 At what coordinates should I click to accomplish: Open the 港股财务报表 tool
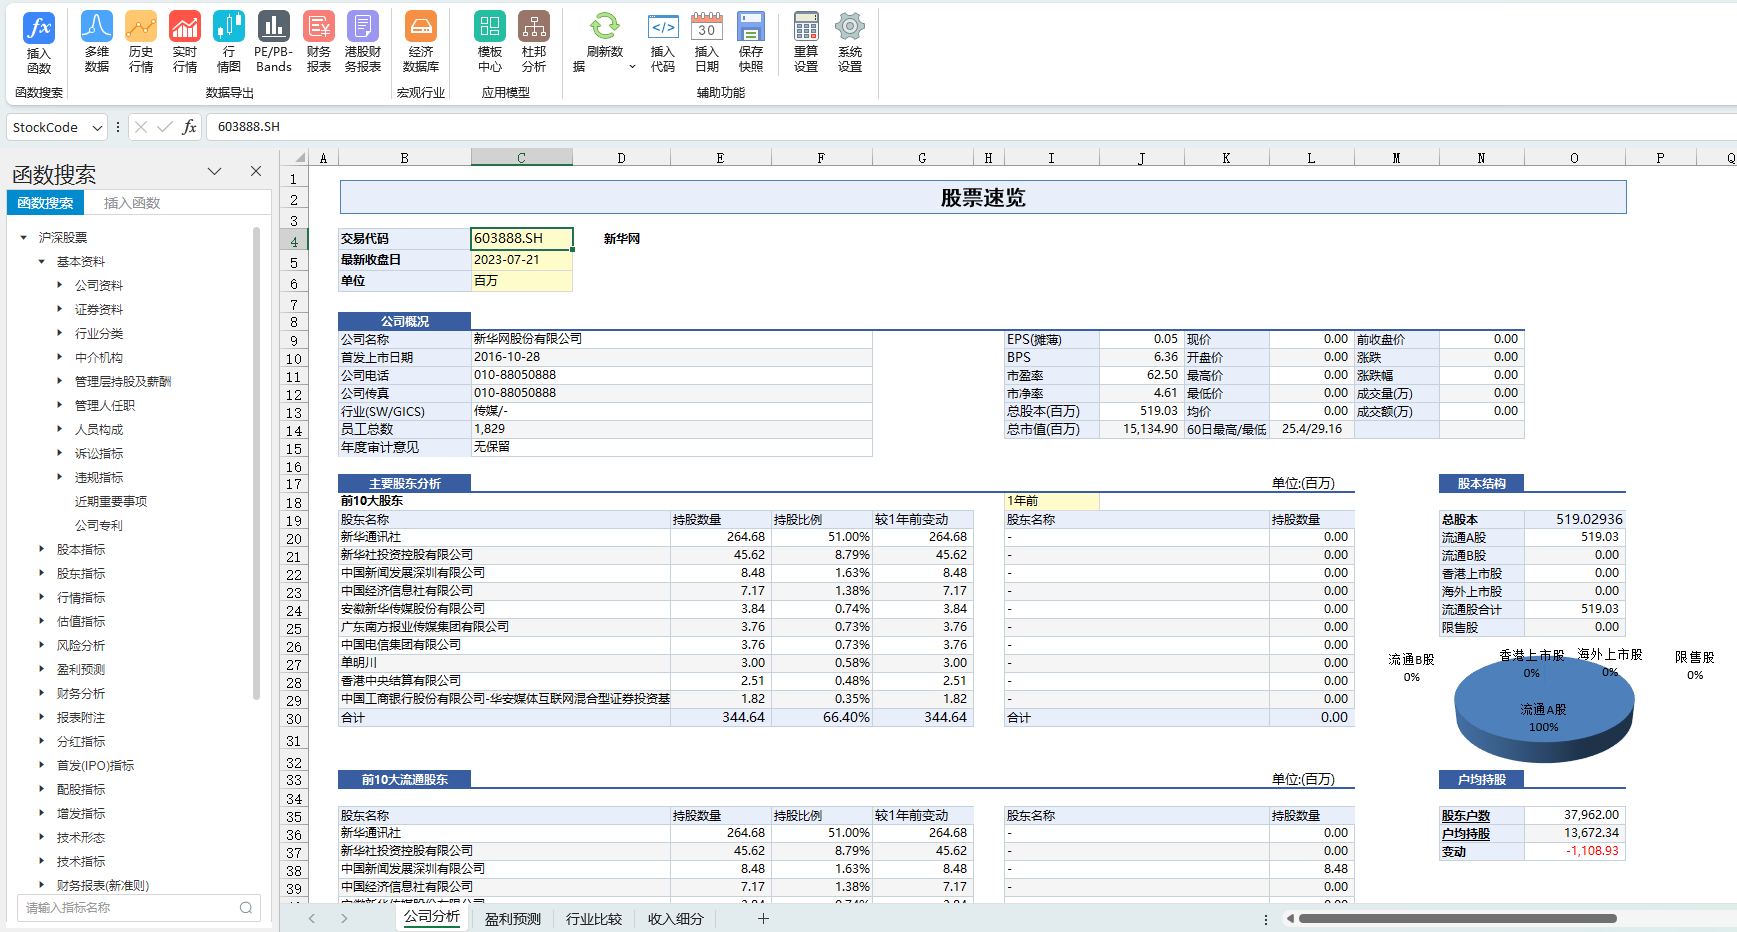[x=363, y=43]
